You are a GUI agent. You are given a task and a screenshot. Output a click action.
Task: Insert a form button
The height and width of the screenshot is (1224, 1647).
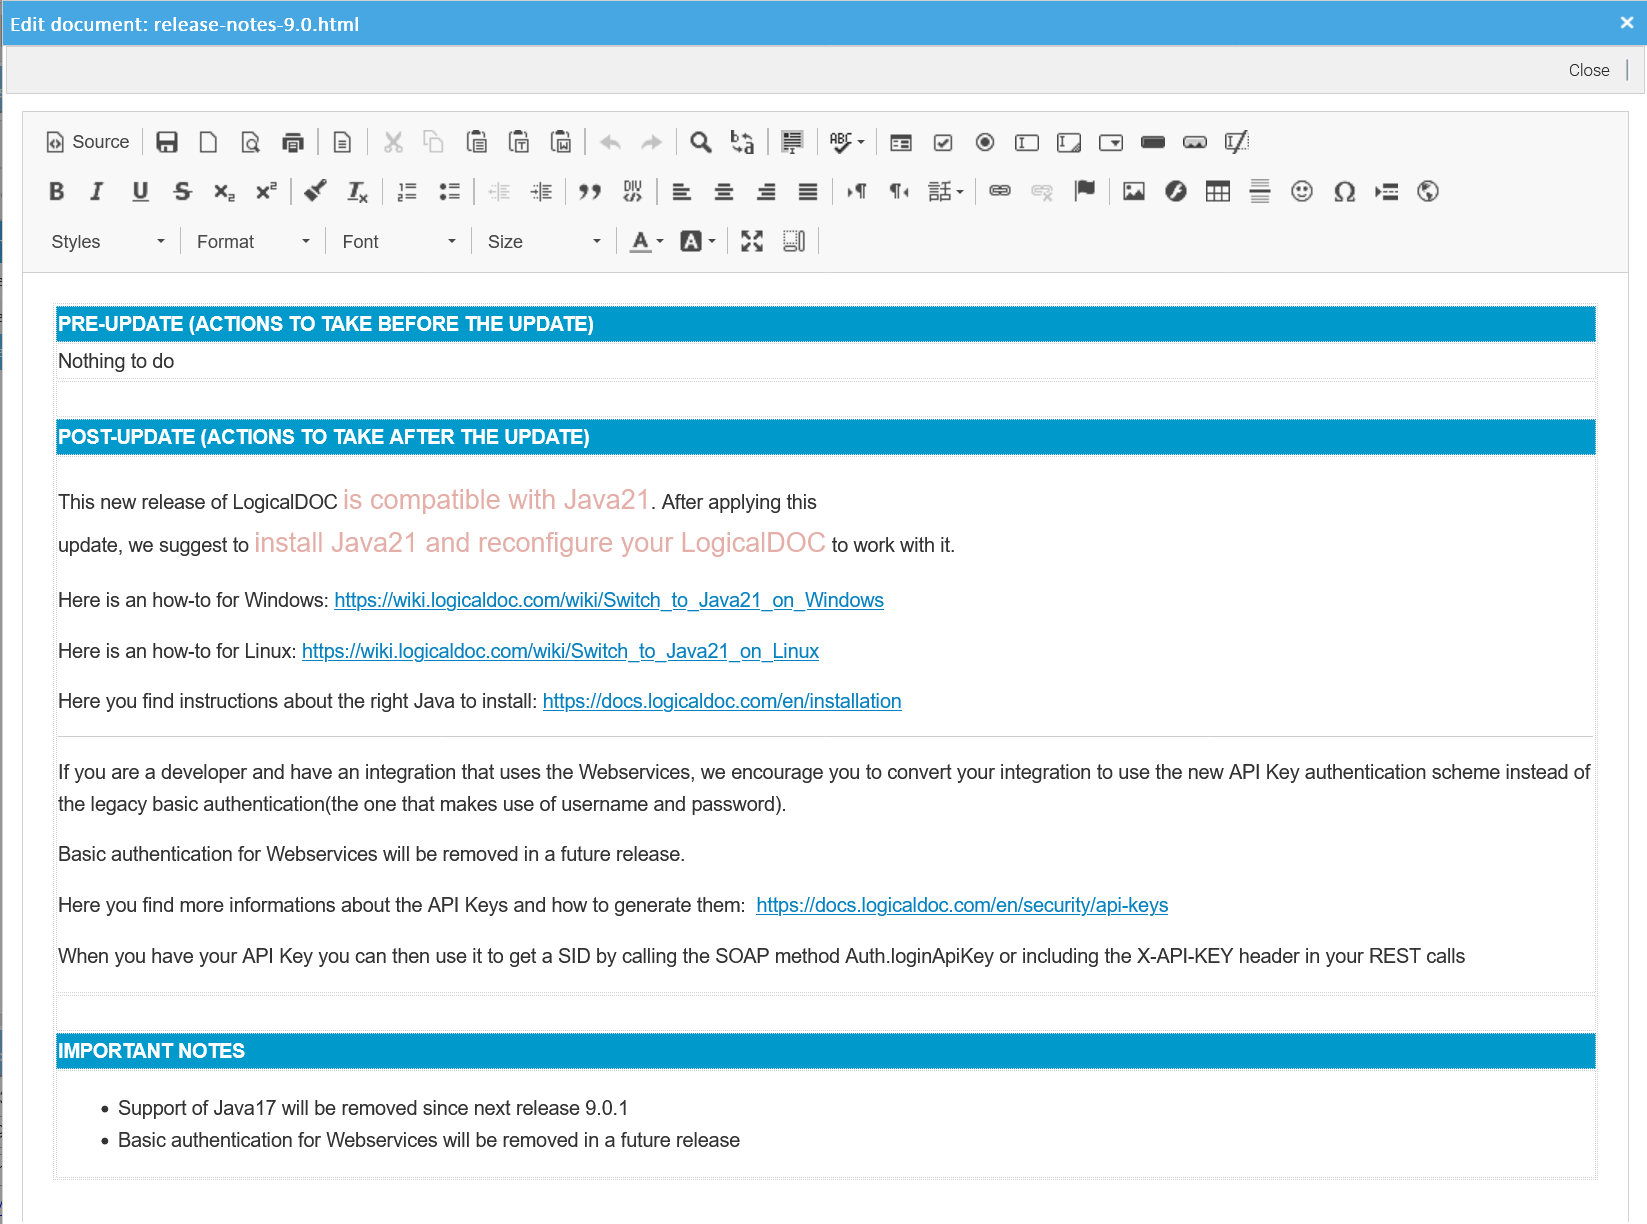1153,142
